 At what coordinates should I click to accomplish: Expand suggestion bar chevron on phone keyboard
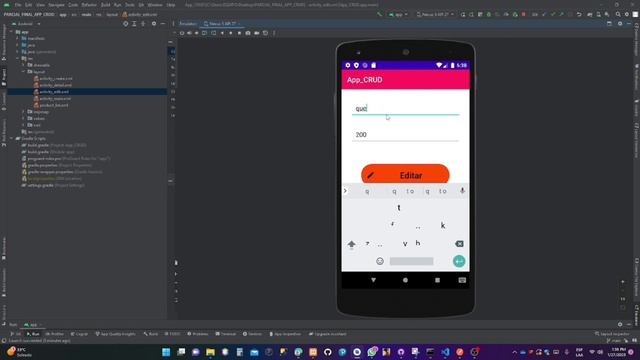pyautogui.click(x=345, y=191)
